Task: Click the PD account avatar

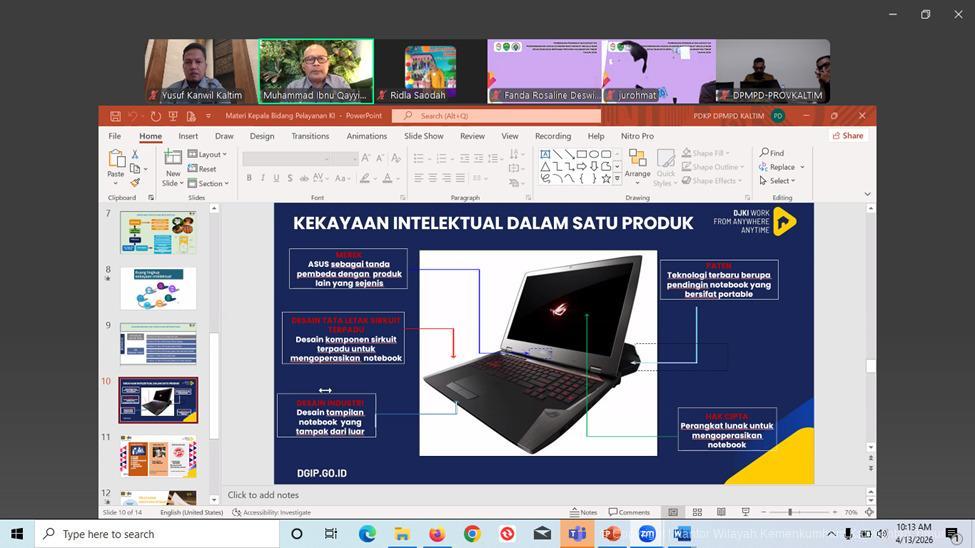Action: click(x=778, y=116)
